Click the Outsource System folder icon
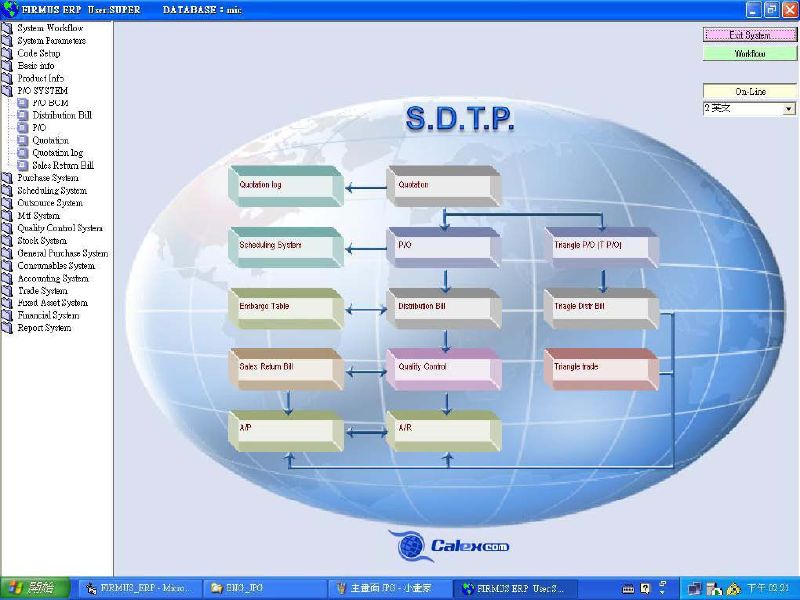The image size is (800, 600). (7, 203)
